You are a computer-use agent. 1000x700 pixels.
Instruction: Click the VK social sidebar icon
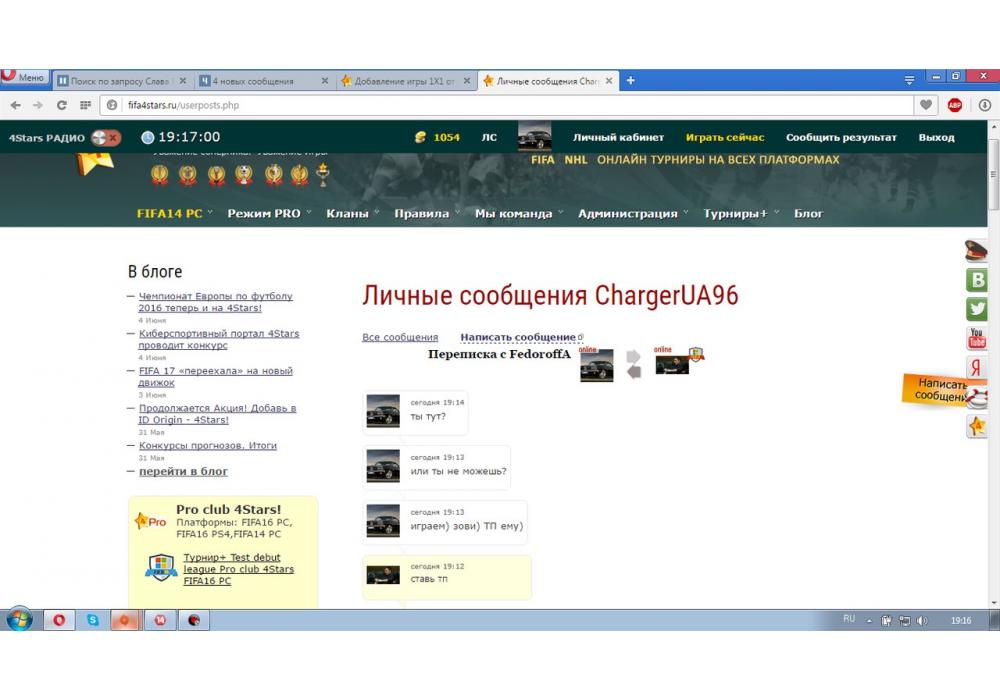(976, 280)
